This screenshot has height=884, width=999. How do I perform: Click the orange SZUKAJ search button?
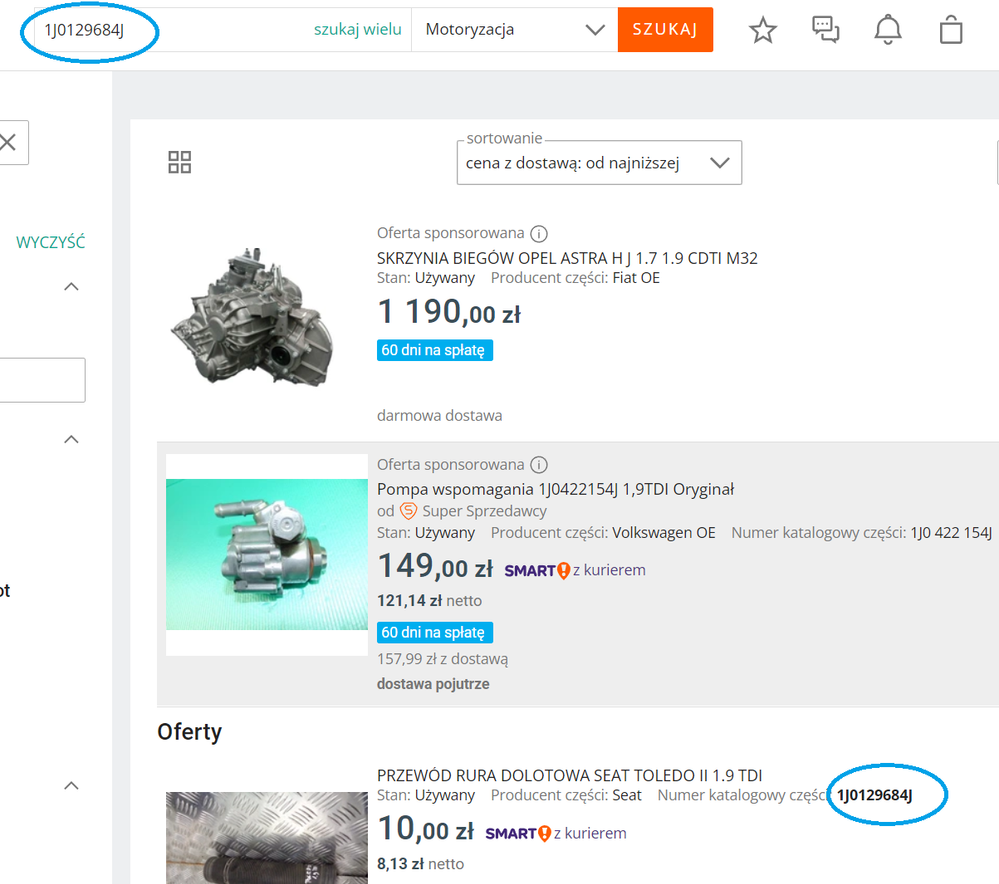[x=665, y=29]
